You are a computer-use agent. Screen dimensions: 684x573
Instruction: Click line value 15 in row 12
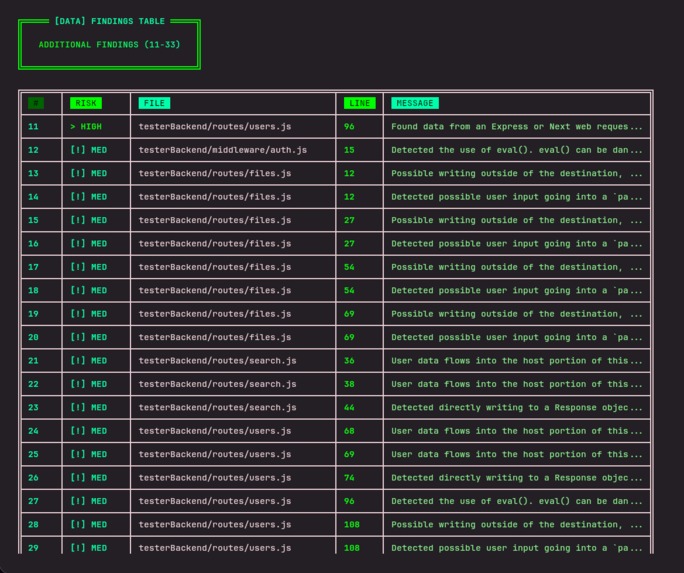[349, 150]
